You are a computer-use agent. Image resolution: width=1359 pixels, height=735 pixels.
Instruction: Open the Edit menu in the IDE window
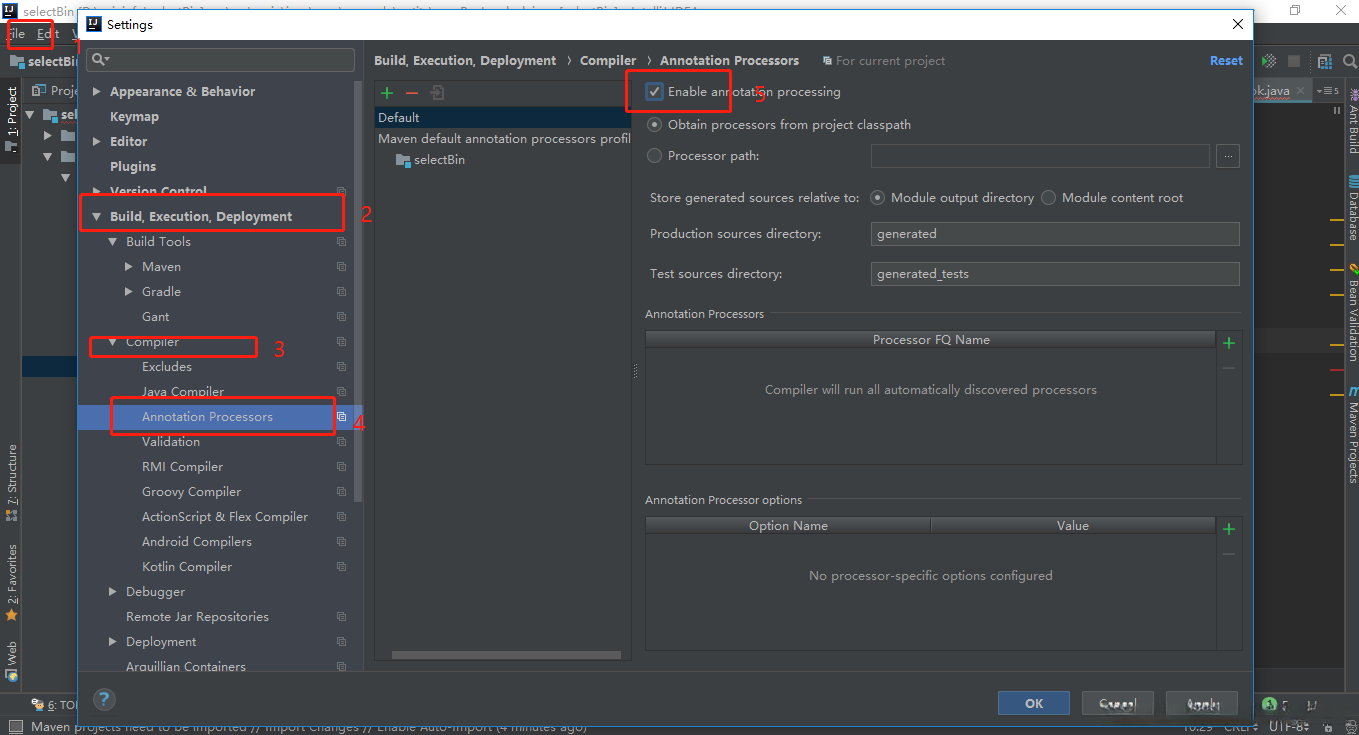click(48, 34)
